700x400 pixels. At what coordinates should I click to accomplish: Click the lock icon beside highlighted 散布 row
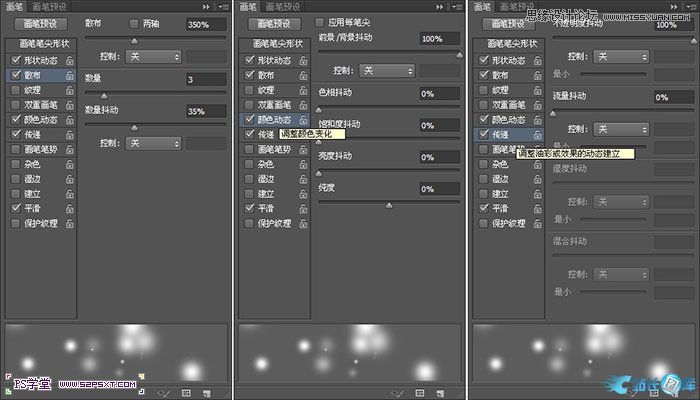coord(70,75)
